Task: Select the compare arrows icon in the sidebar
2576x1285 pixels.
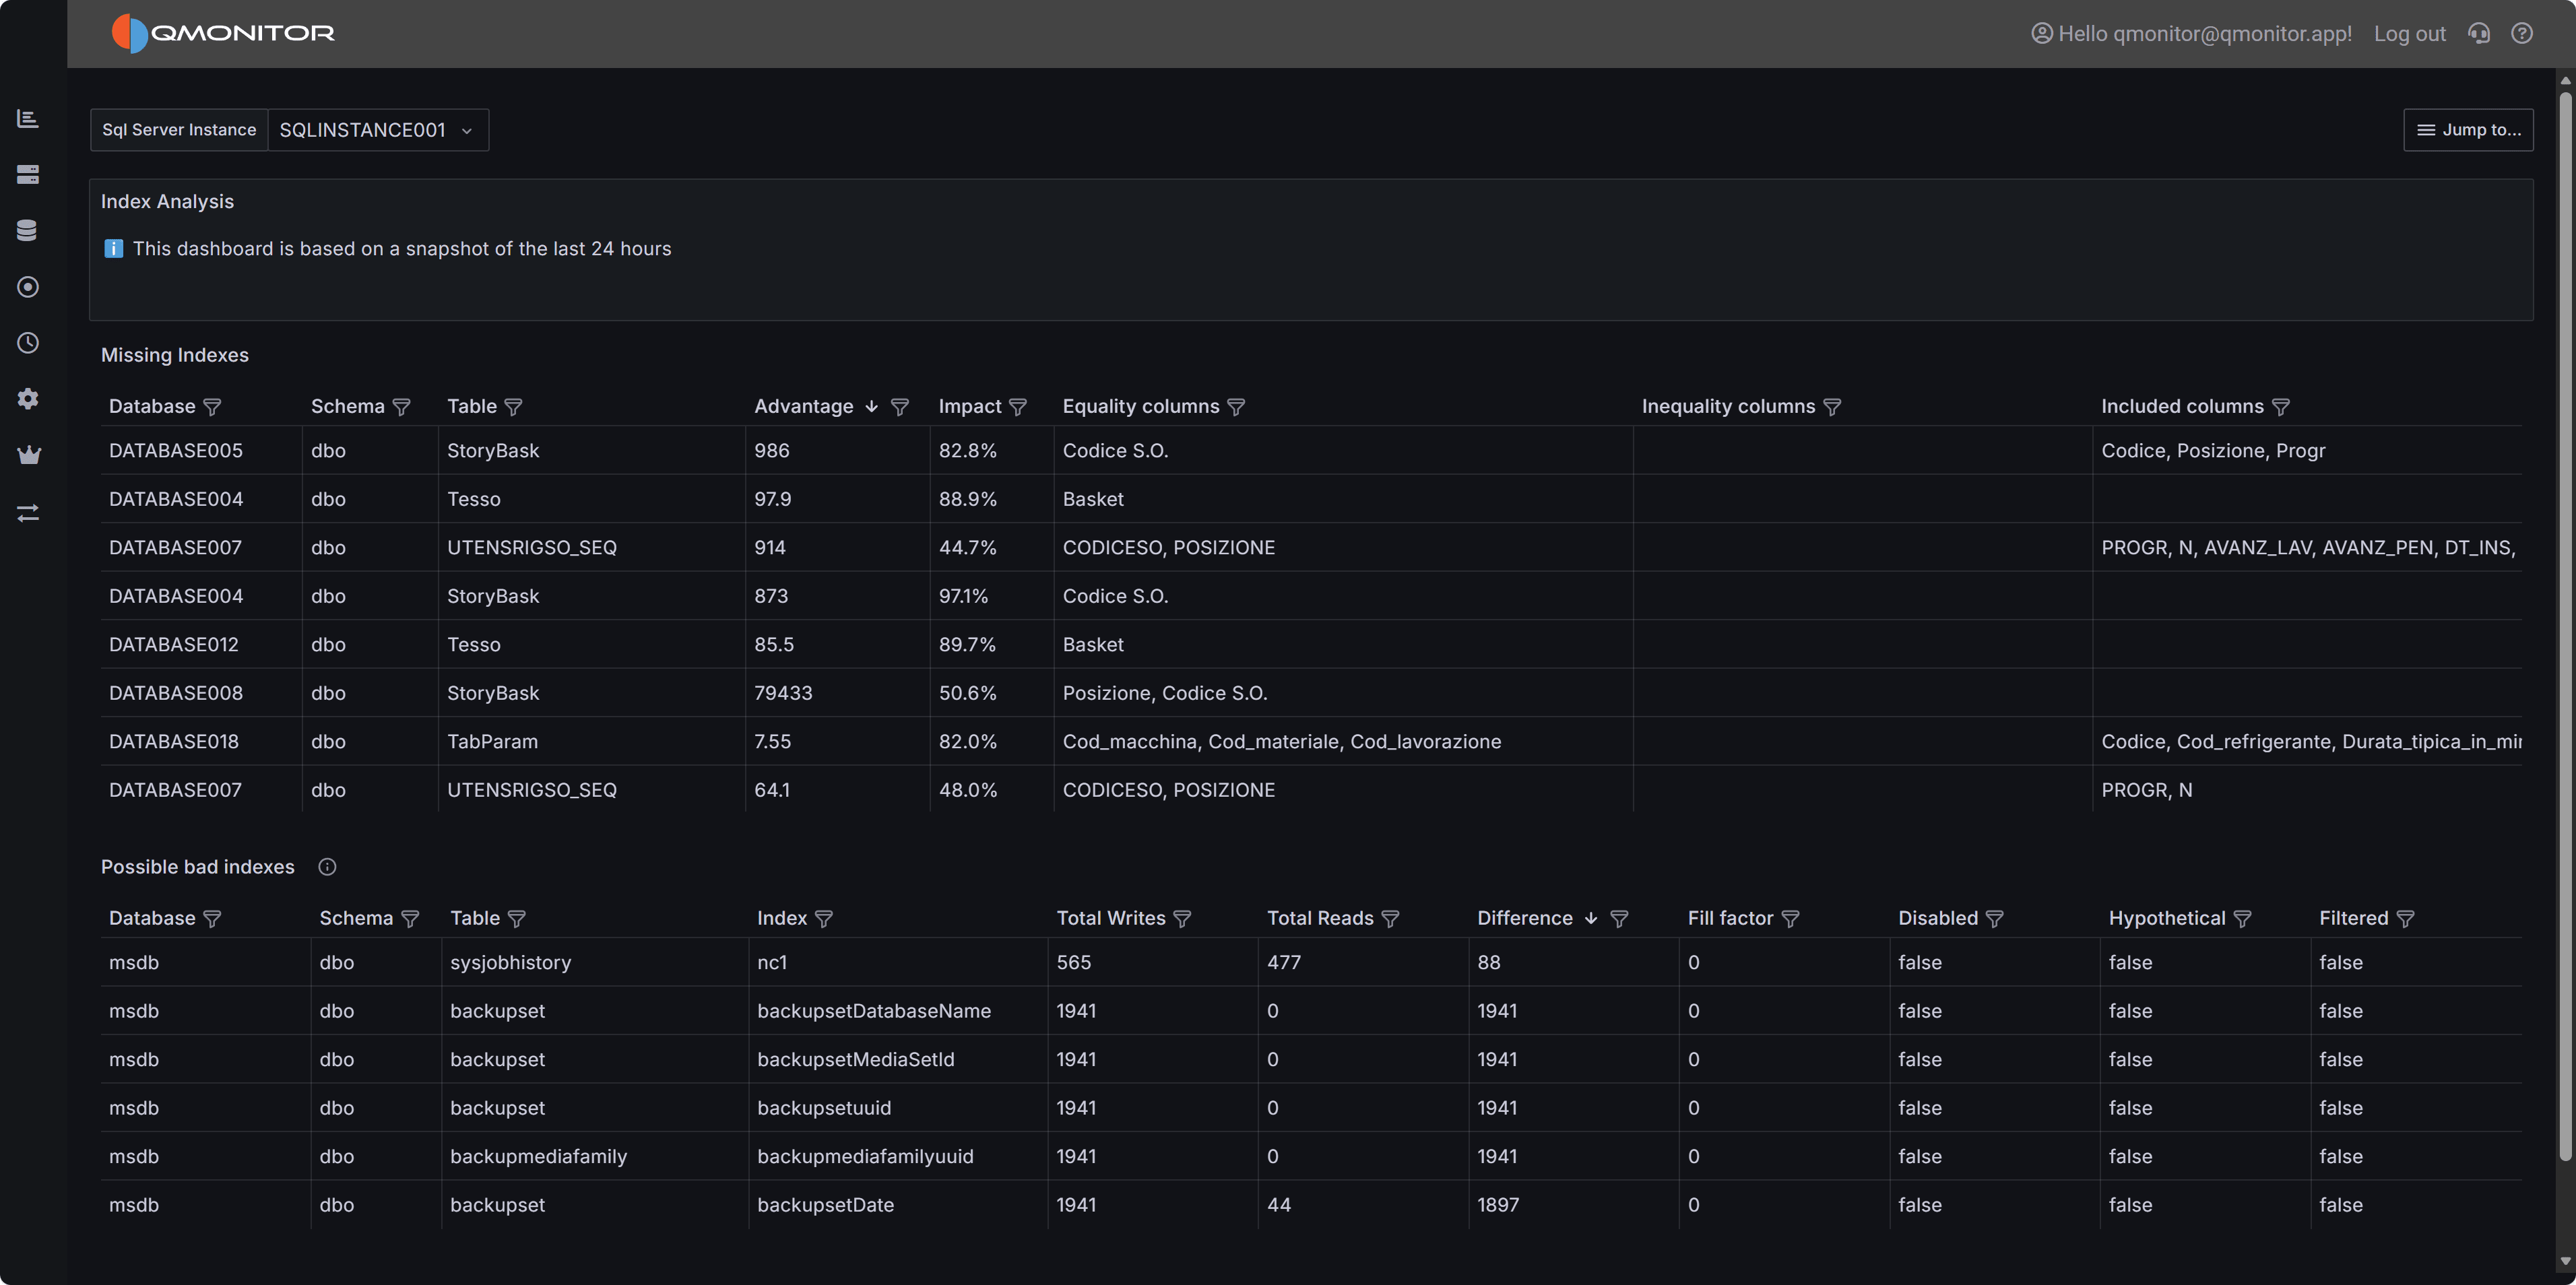Action: point(28,512)
